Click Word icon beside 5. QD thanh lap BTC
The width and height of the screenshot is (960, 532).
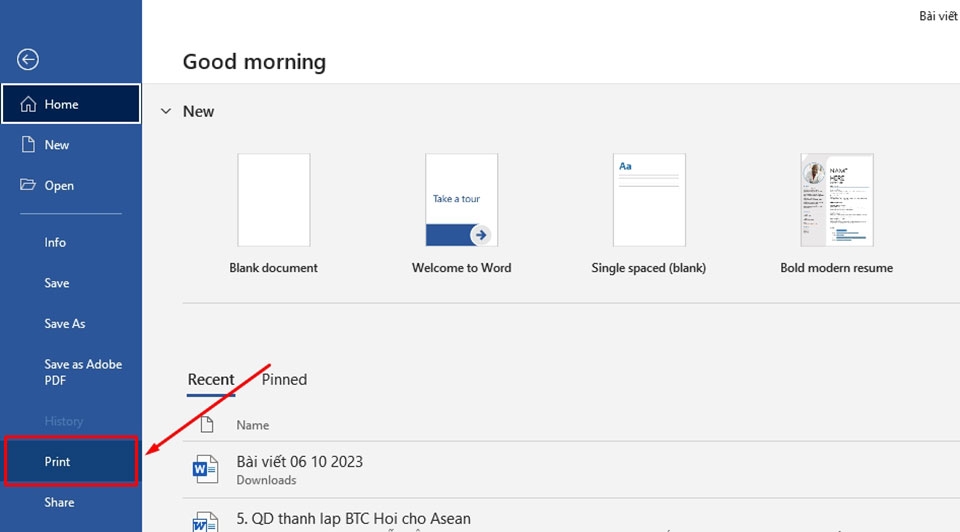206,522
